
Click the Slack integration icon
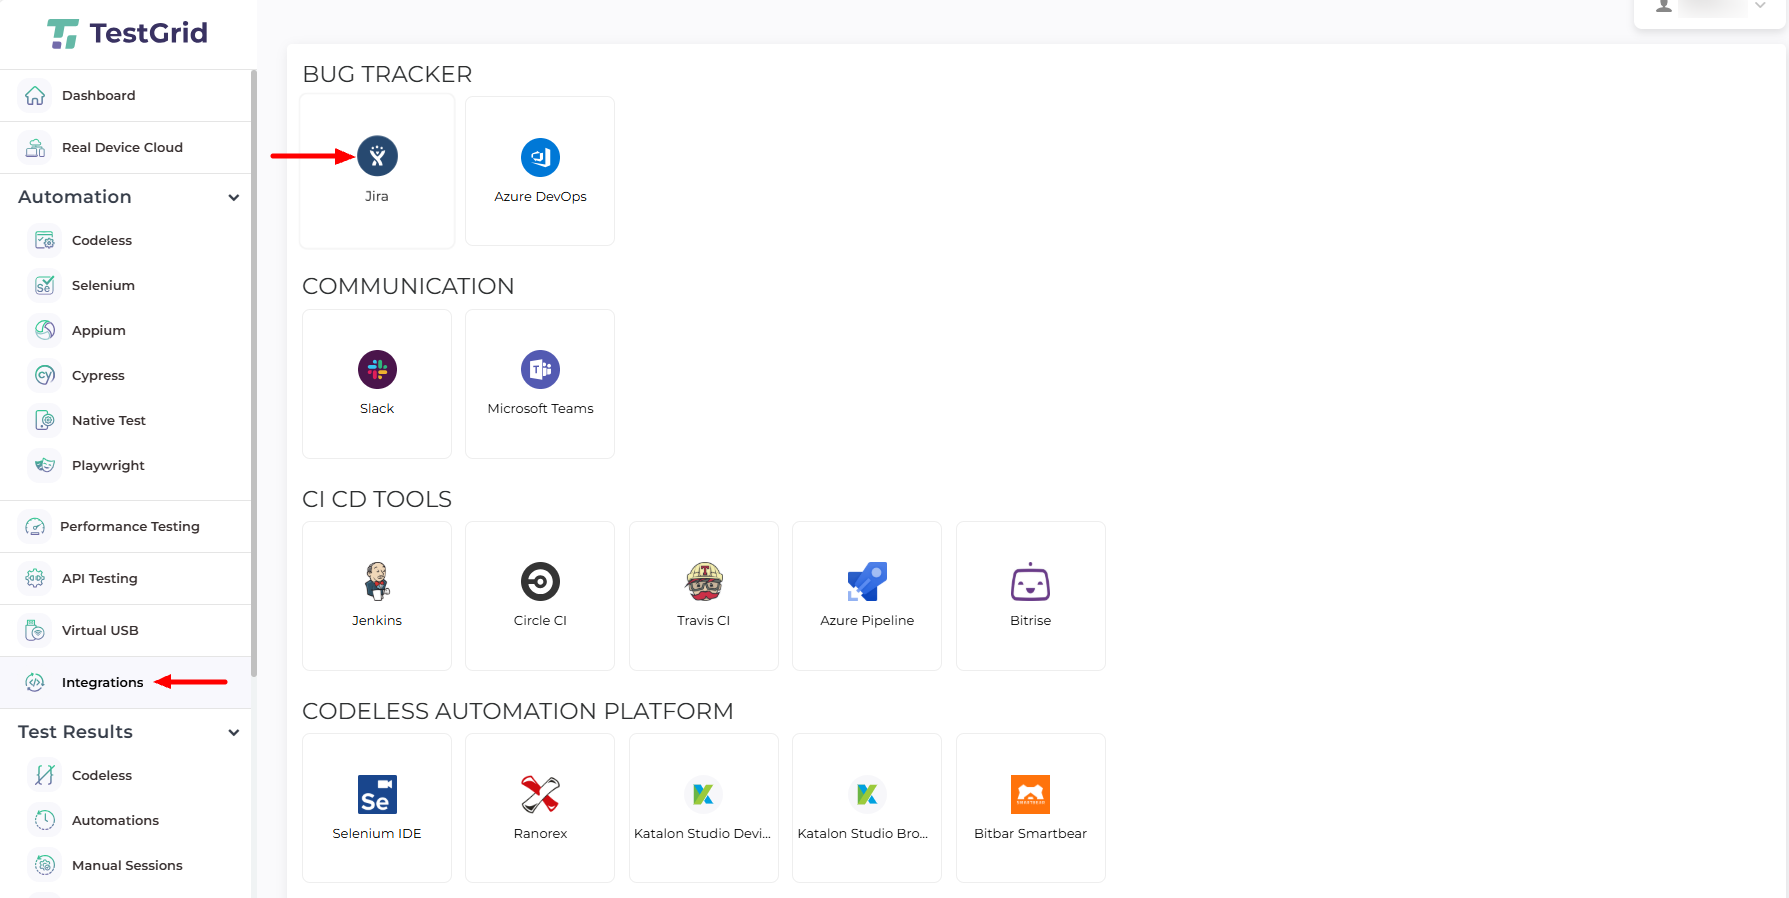click(x=377, y=370)
